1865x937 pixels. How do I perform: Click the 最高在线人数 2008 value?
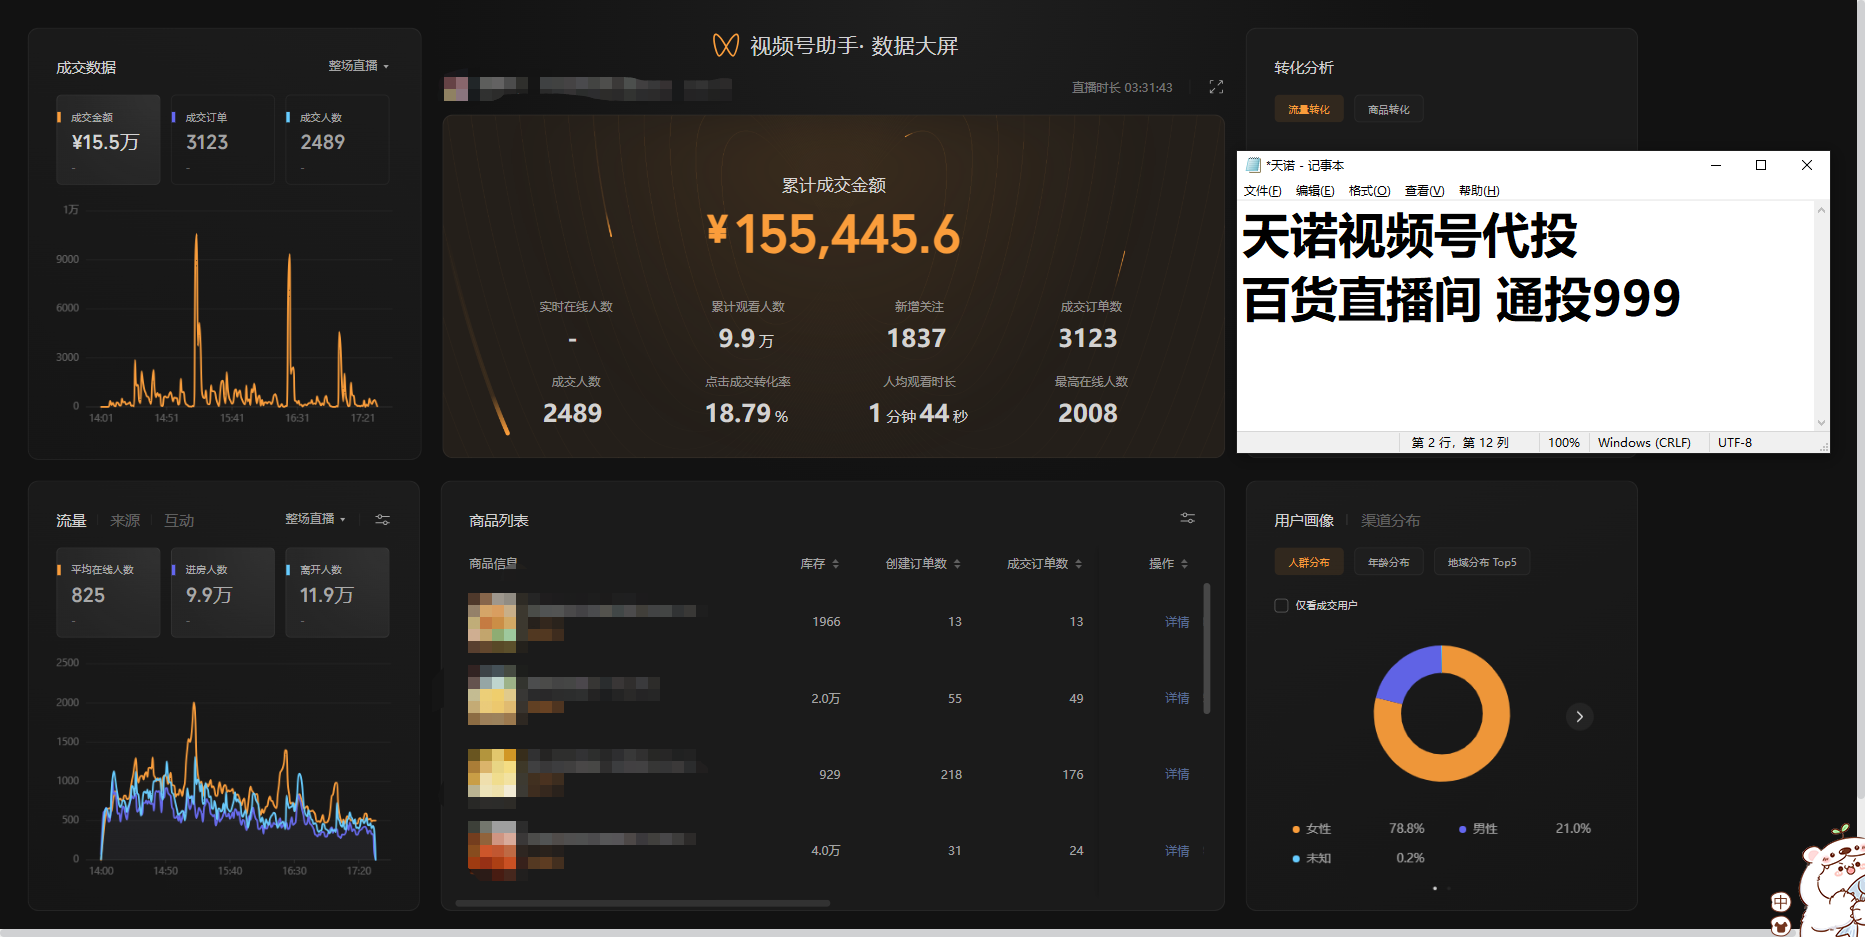pyautogui.click(x=1088, y=413)
